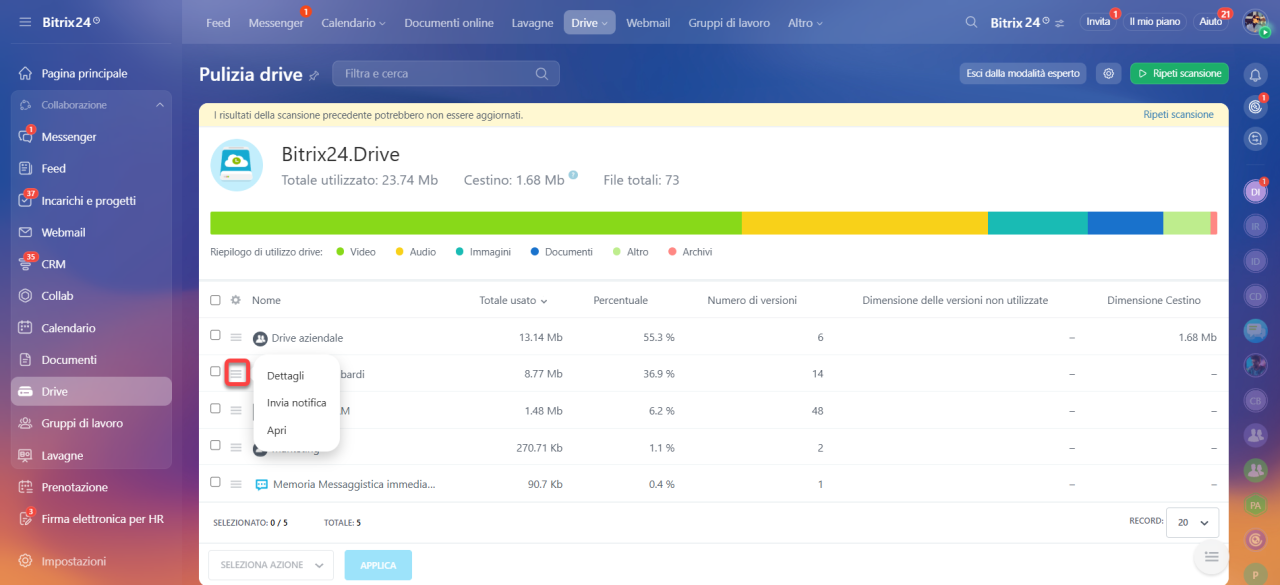Open Il mio piano

click(1154, 22)
